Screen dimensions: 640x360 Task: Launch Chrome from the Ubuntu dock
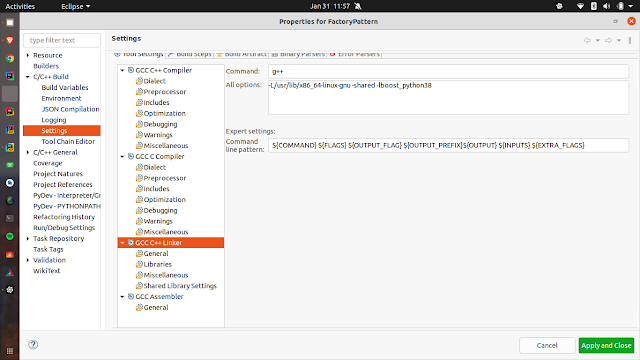tap(10, 58)
